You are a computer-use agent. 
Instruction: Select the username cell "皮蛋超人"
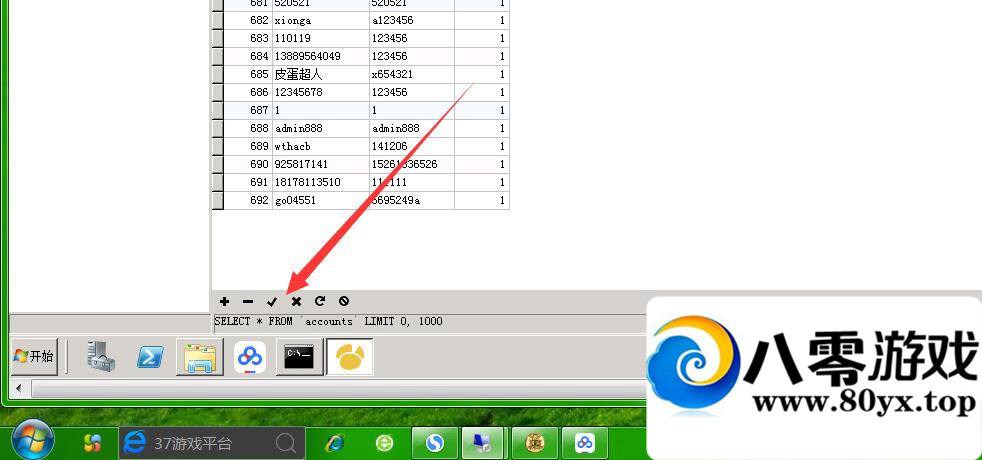point(321,74)
